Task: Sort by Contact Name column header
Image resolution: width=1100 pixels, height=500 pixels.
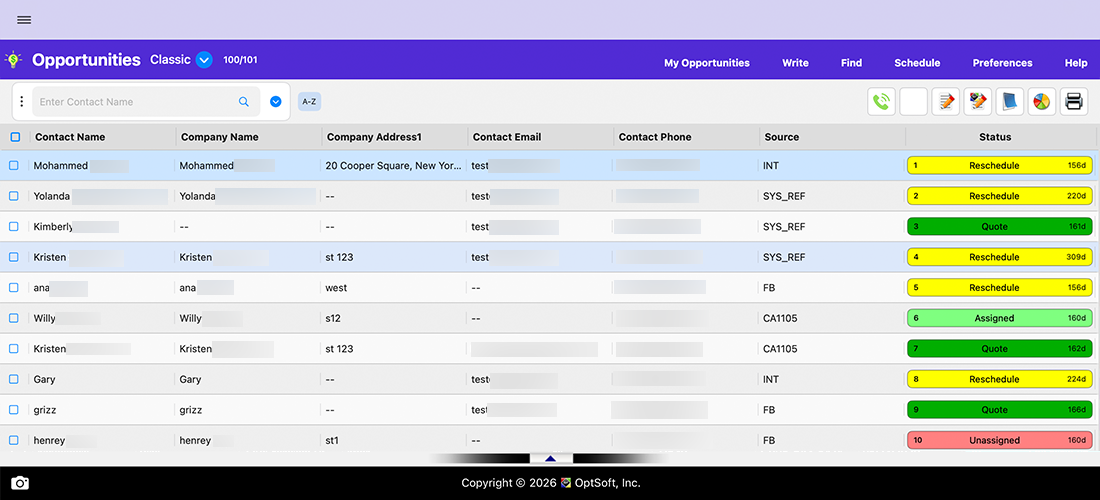Action: point(70,137)
